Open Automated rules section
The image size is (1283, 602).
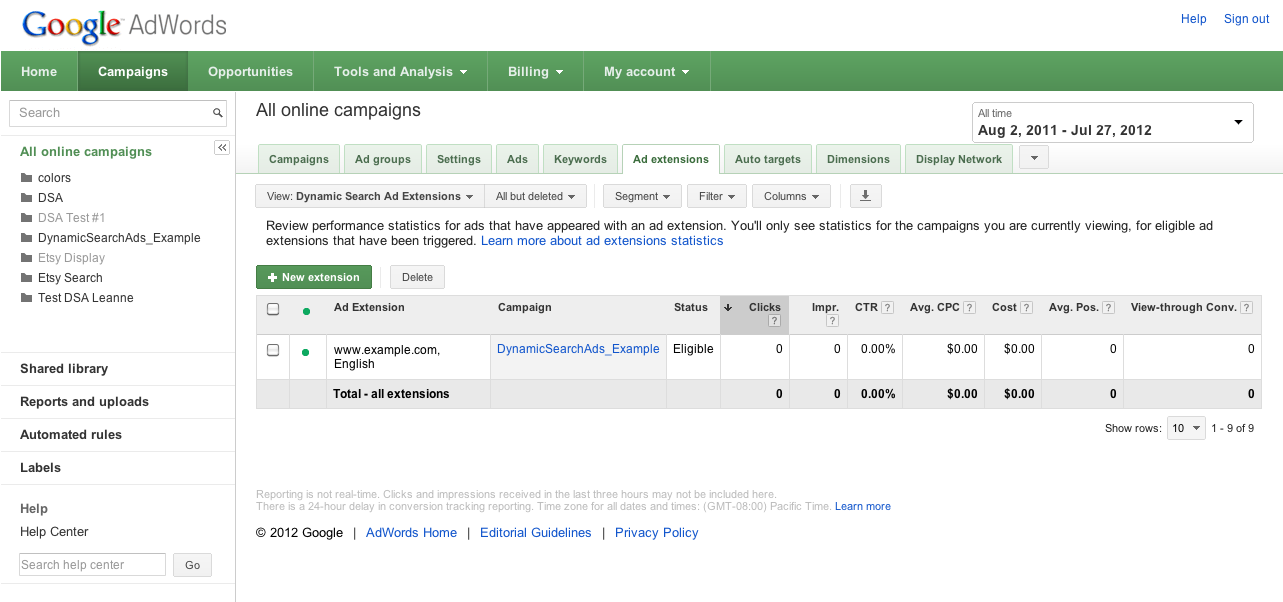point(71,435)
